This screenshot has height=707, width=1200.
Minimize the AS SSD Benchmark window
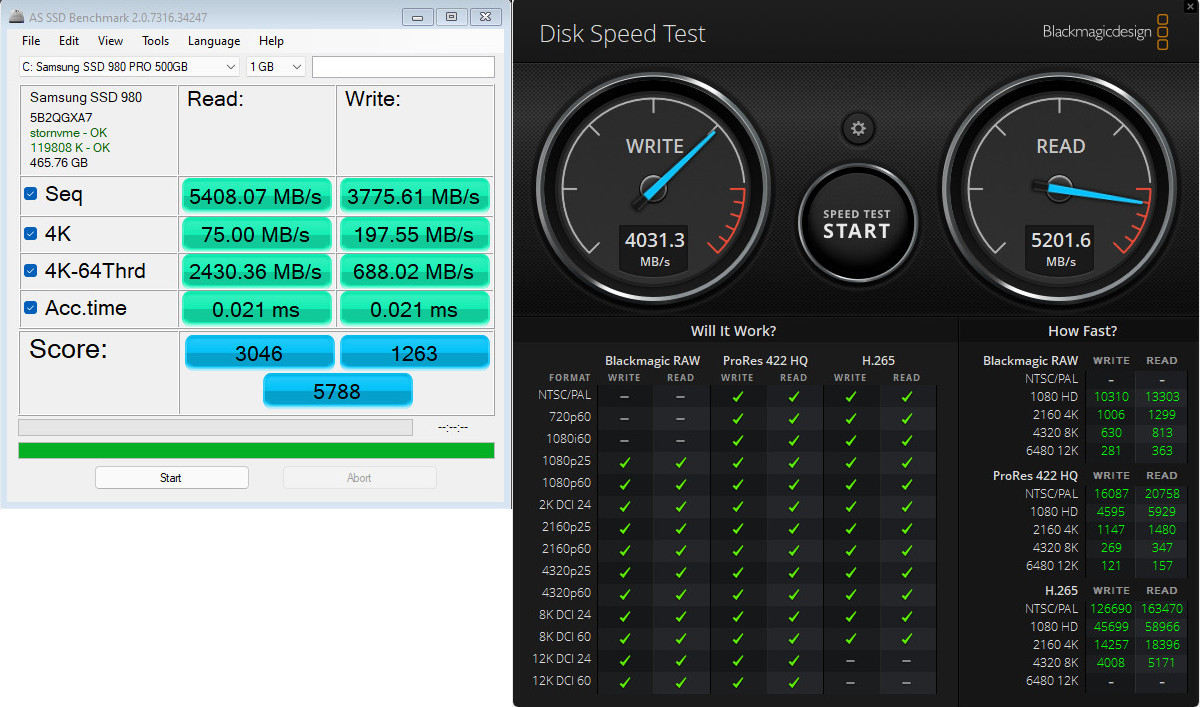pyautogui.click(x=418, y=17)
